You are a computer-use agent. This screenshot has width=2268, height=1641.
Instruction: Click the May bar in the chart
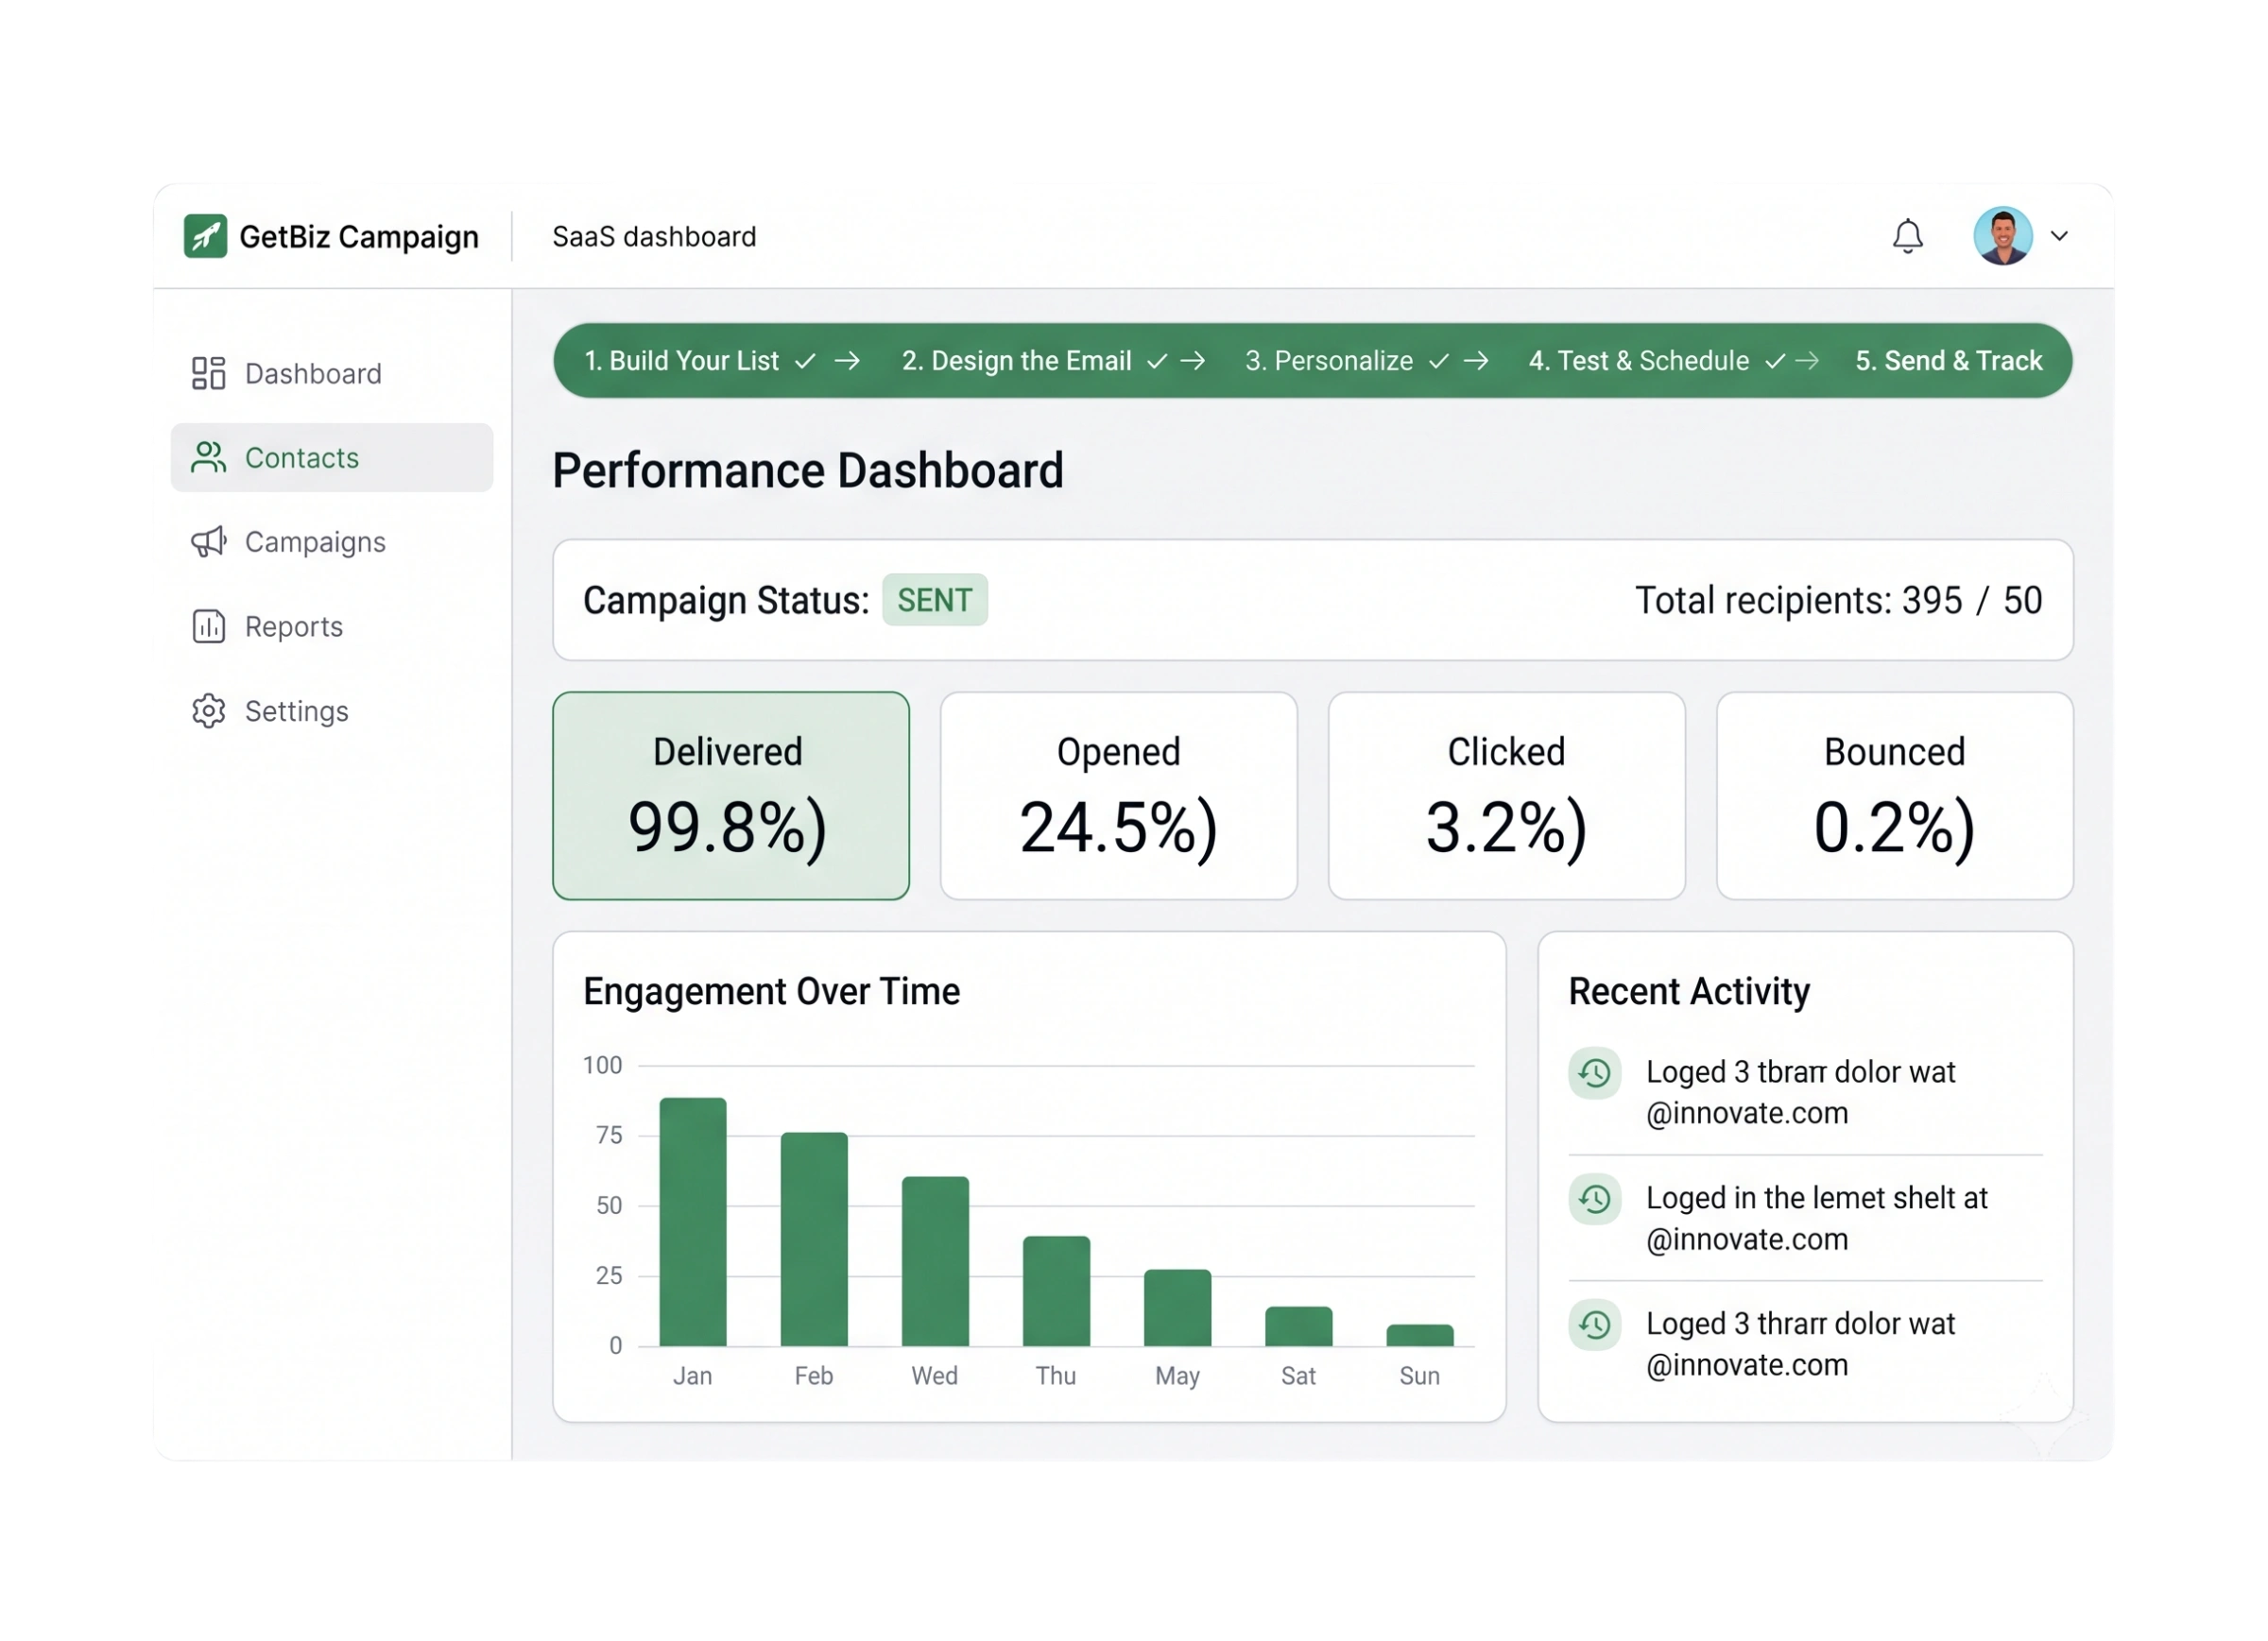tap(1177, 1307)
